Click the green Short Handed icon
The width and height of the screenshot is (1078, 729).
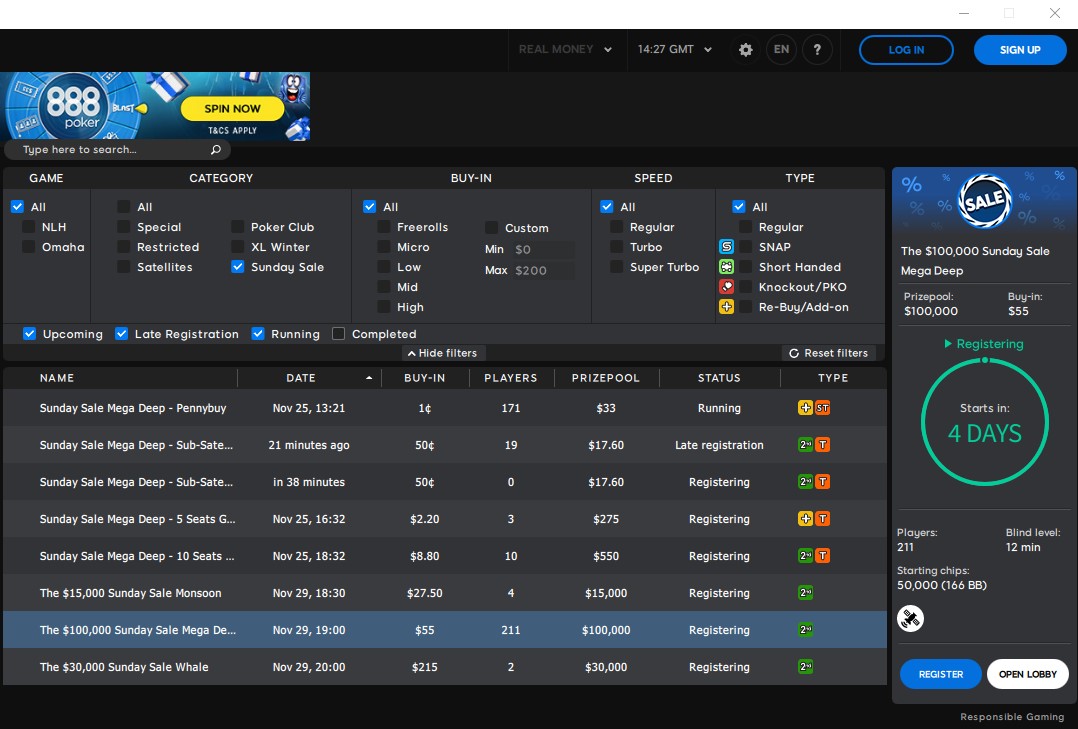pos(727,267)
